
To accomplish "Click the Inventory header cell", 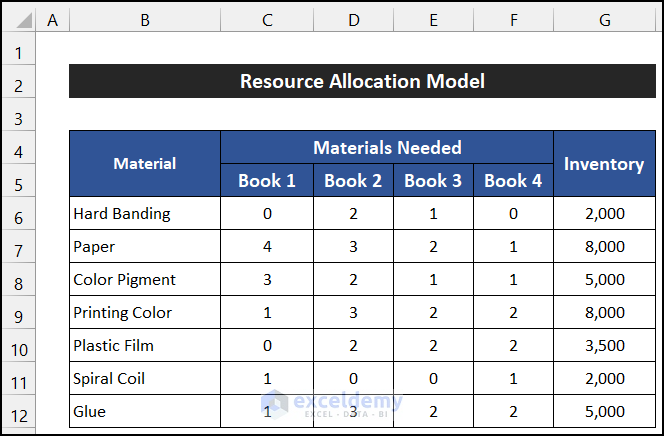I will (603, 164).
